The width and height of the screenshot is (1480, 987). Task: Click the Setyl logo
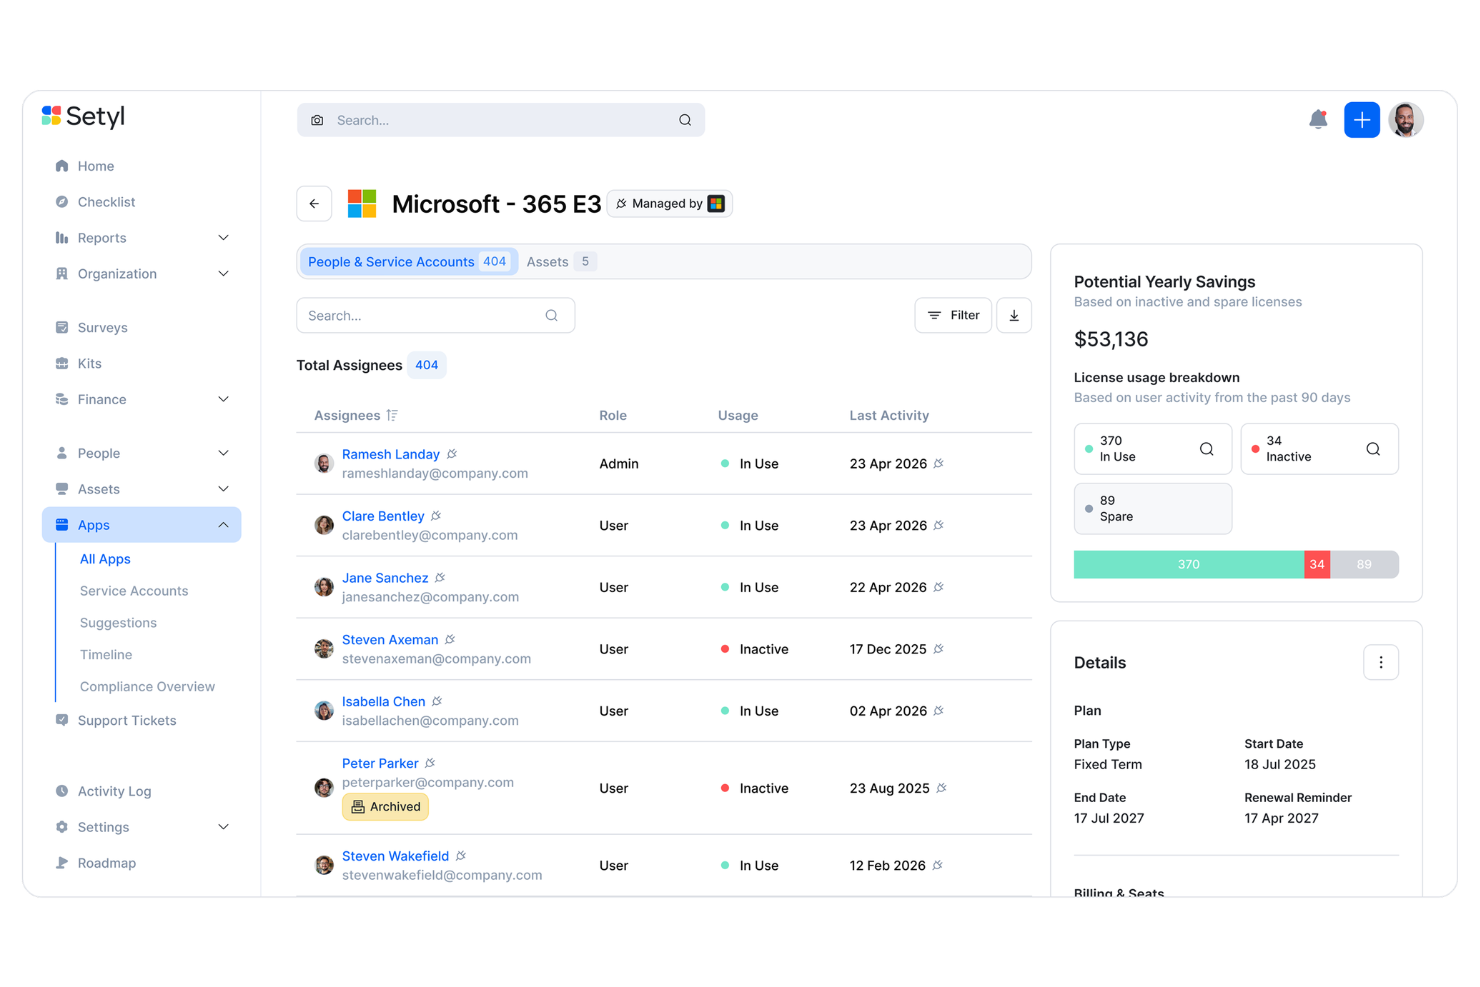[83, 116]
